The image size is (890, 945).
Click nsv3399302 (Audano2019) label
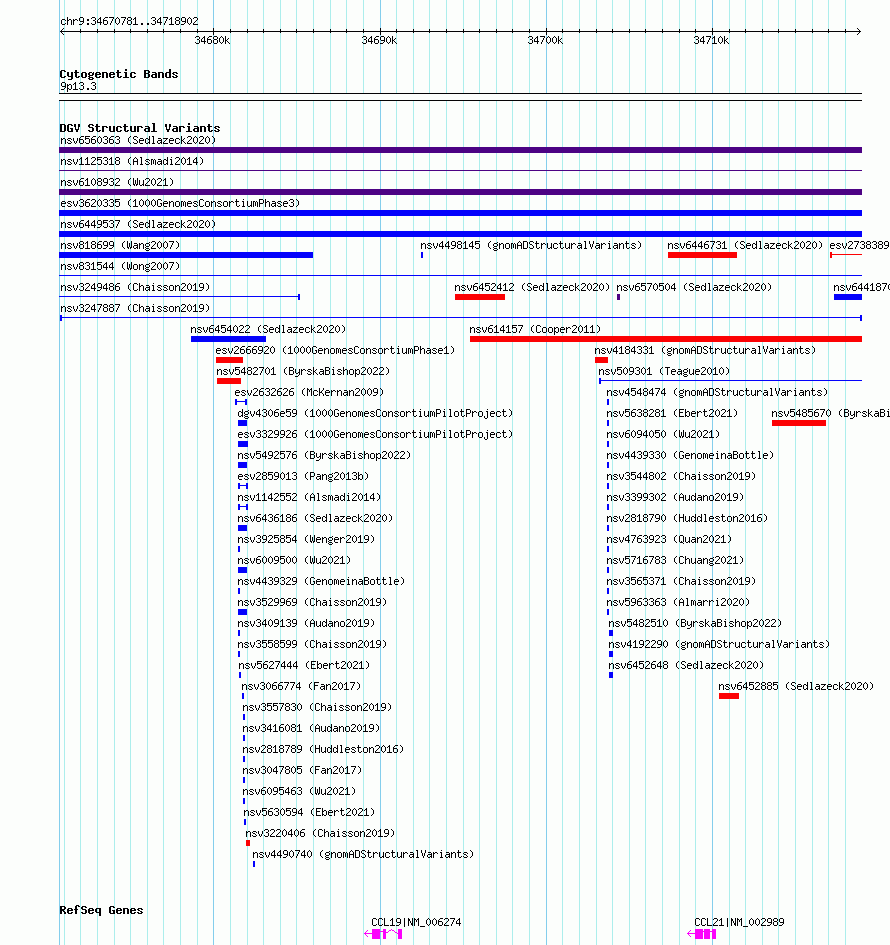point(675,498)
